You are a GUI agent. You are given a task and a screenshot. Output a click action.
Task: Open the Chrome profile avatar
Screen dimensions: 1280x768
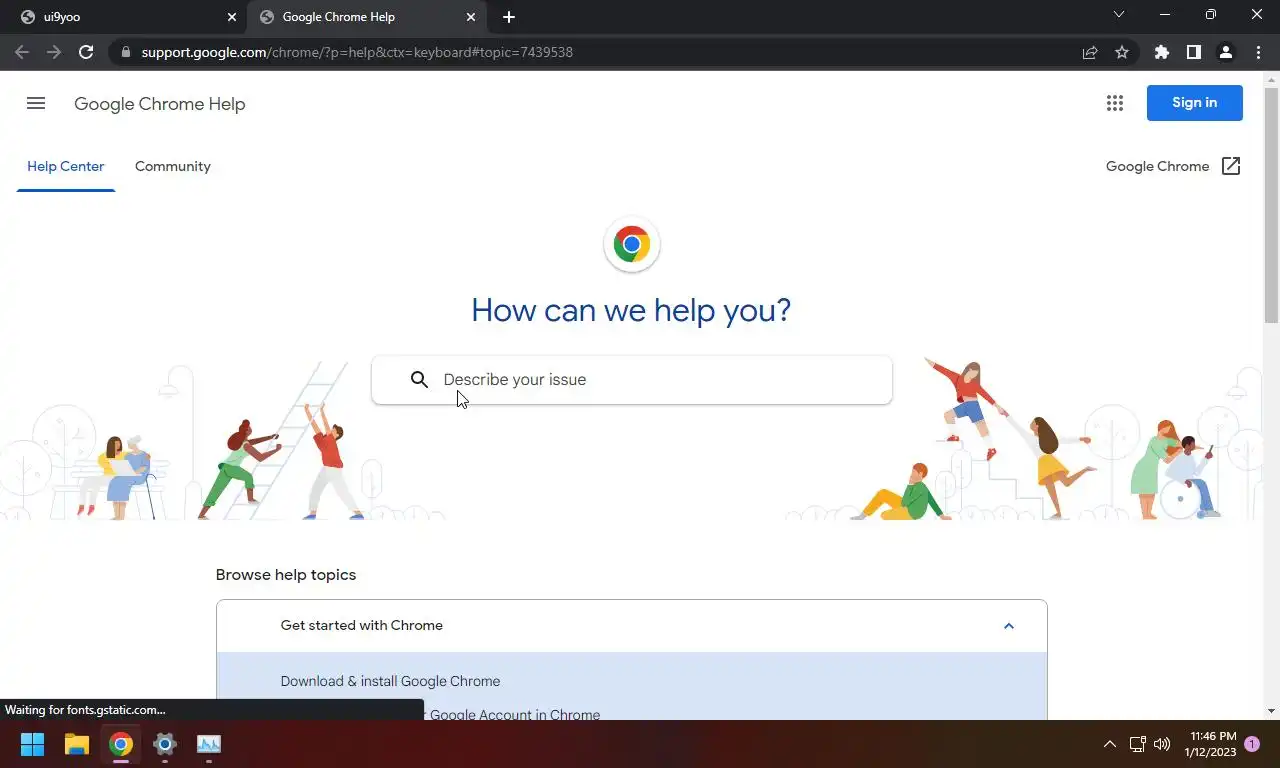[x=1225, y=52]
